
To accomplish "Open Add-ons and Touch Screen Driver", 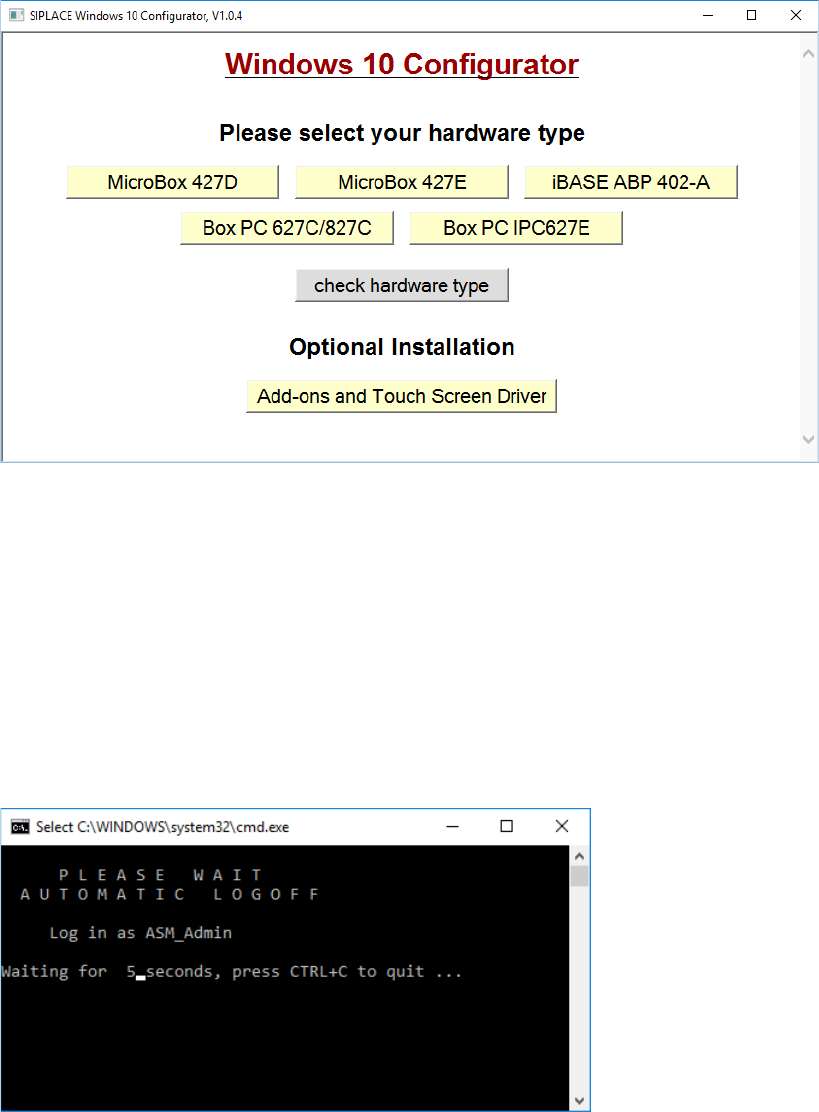I will pos(401,396).
